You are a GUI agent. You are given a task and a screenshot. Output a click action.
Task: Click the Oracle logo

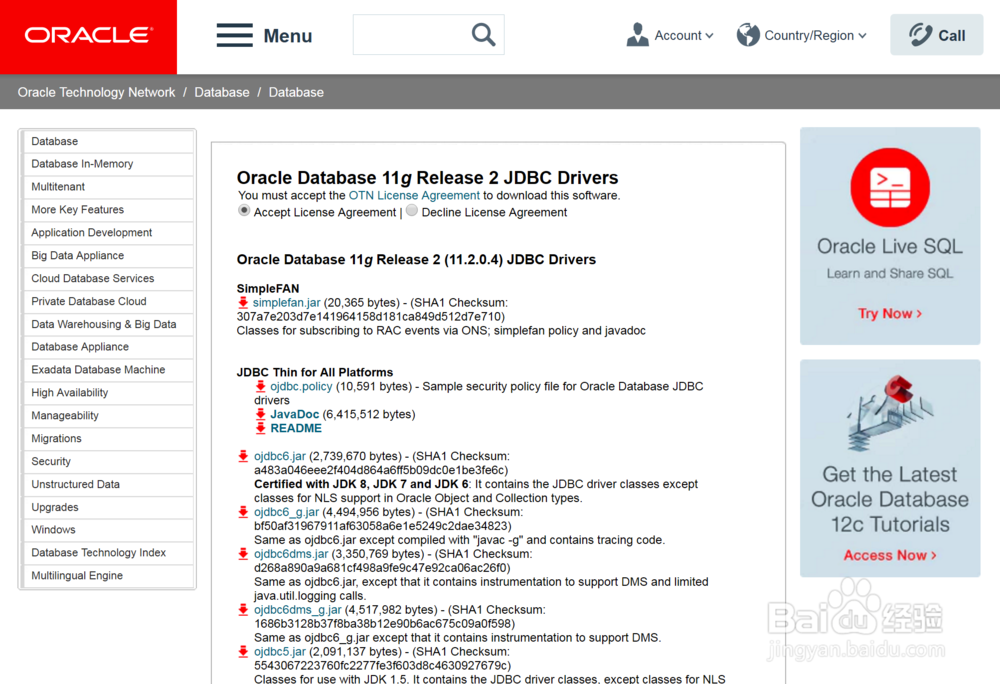pyautogui.click(x=89, y=35)
